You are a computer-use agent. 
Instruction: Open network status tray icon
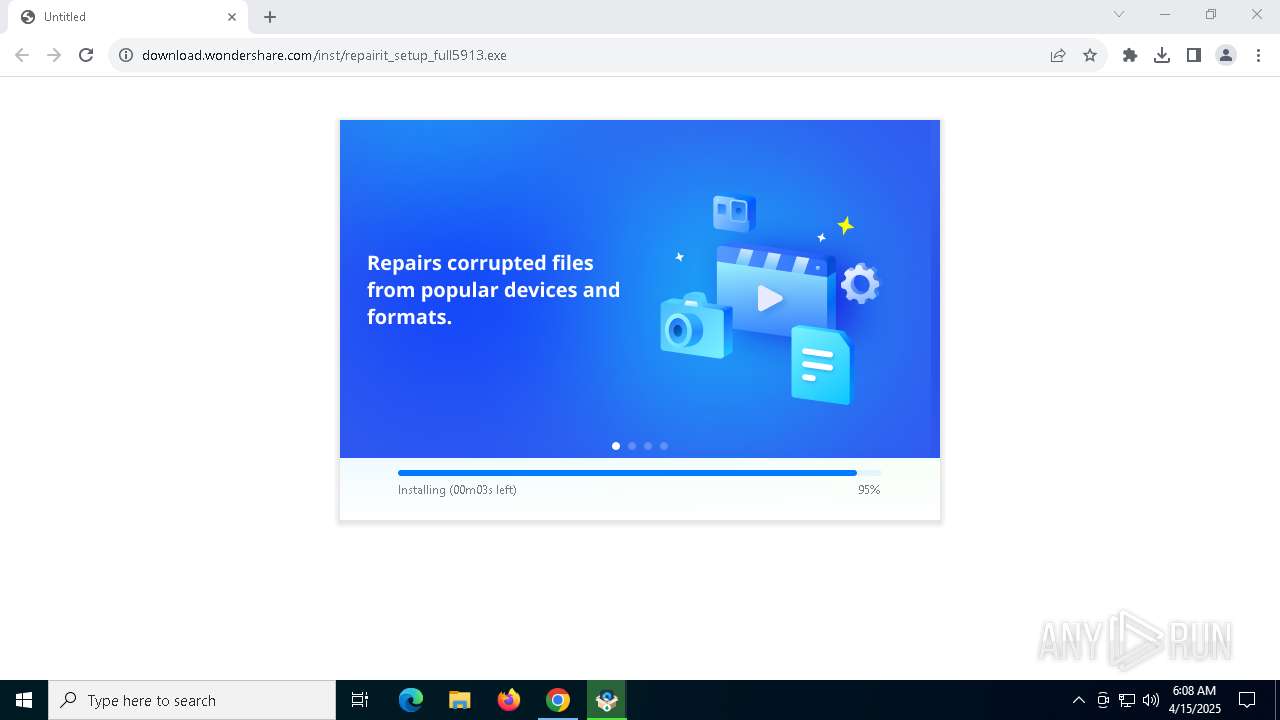[x=1127, y=700]
